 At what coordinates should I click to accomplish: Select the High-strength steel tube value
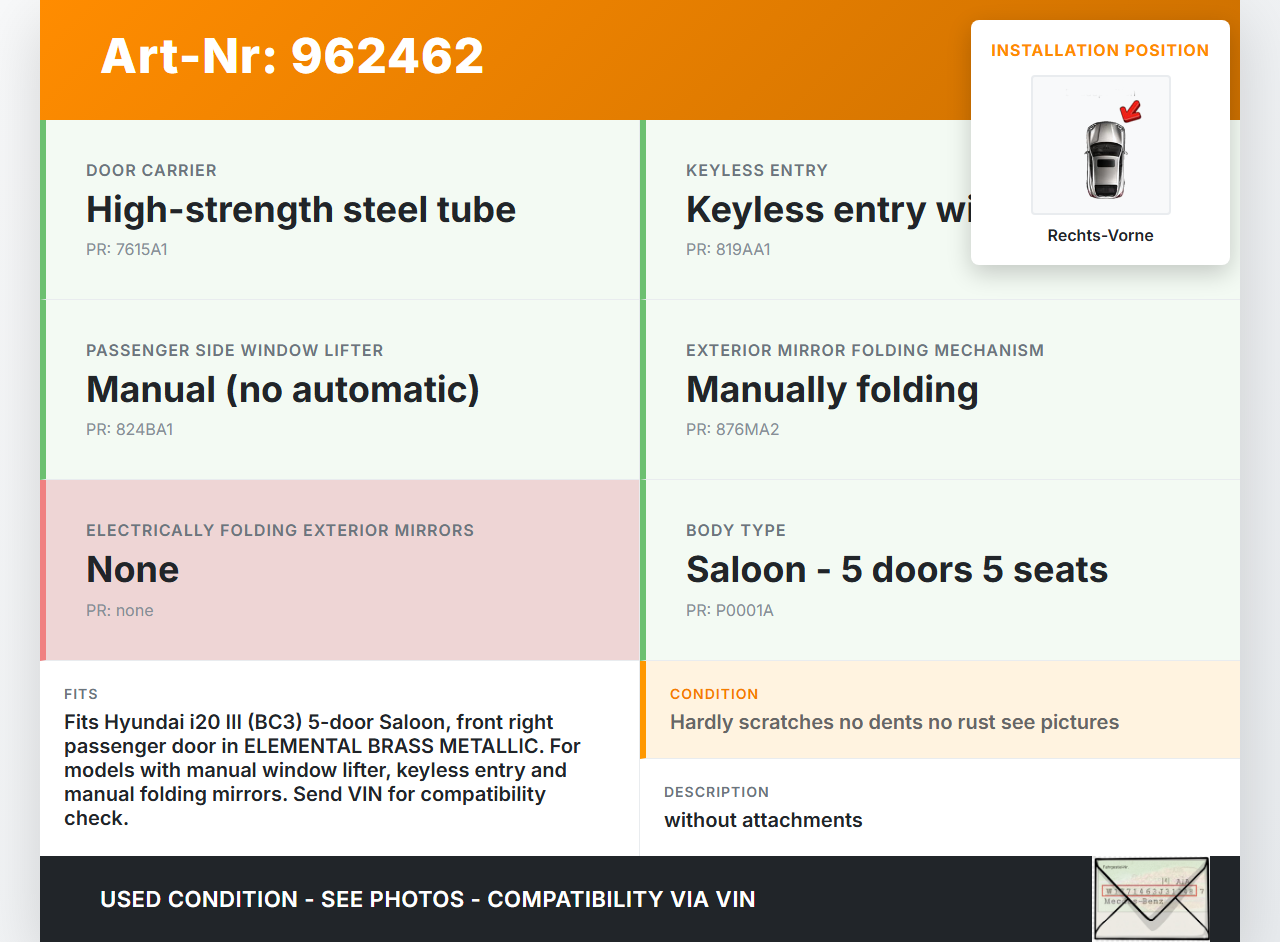(301, 209)
